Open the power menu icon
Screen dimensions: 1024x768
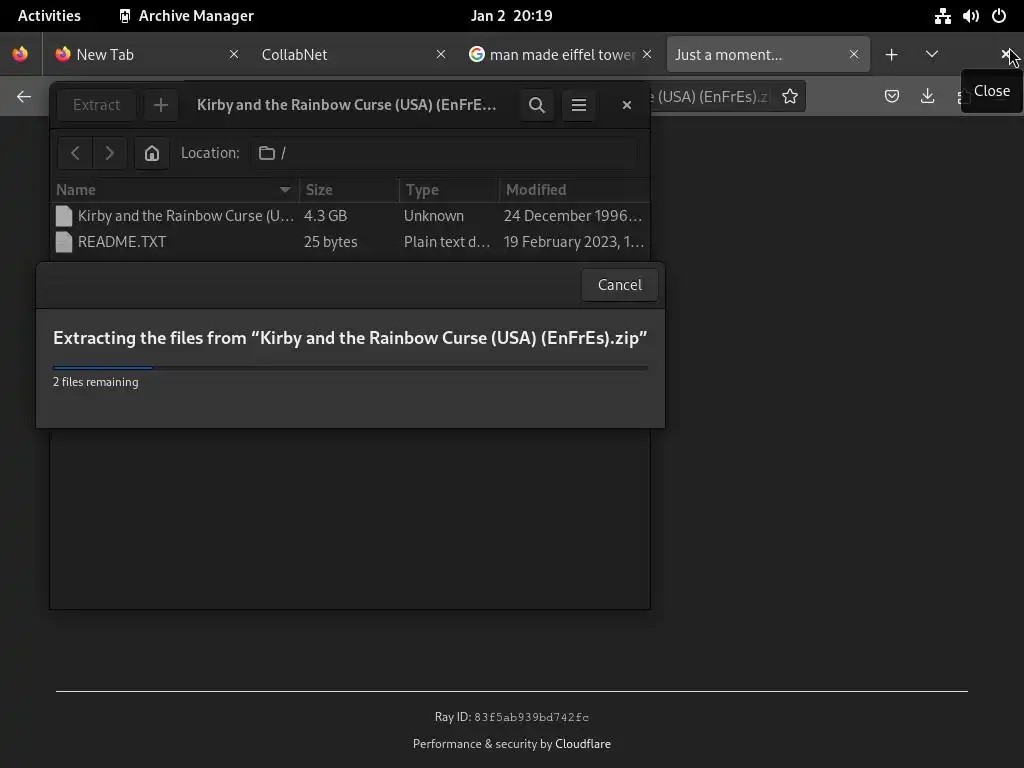pyautogui.click(x=999, y=16)
